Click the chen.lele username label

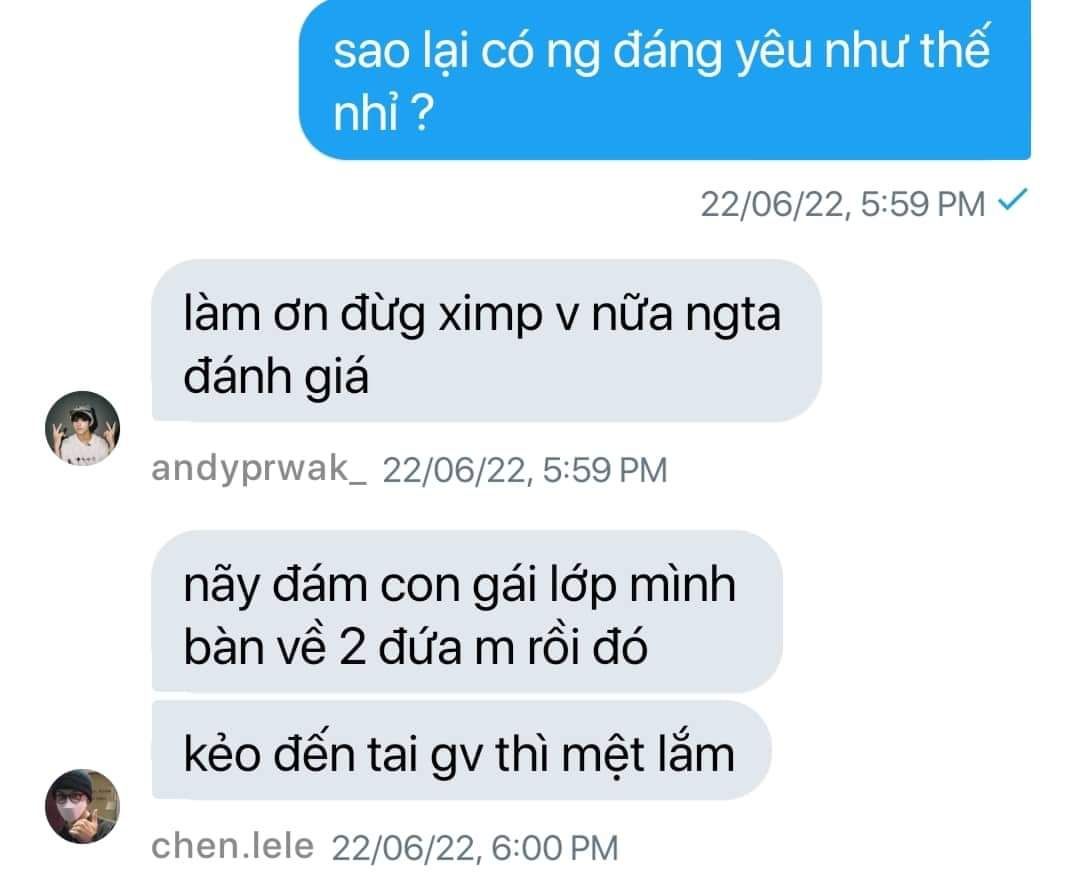click(x=233, y=846)
